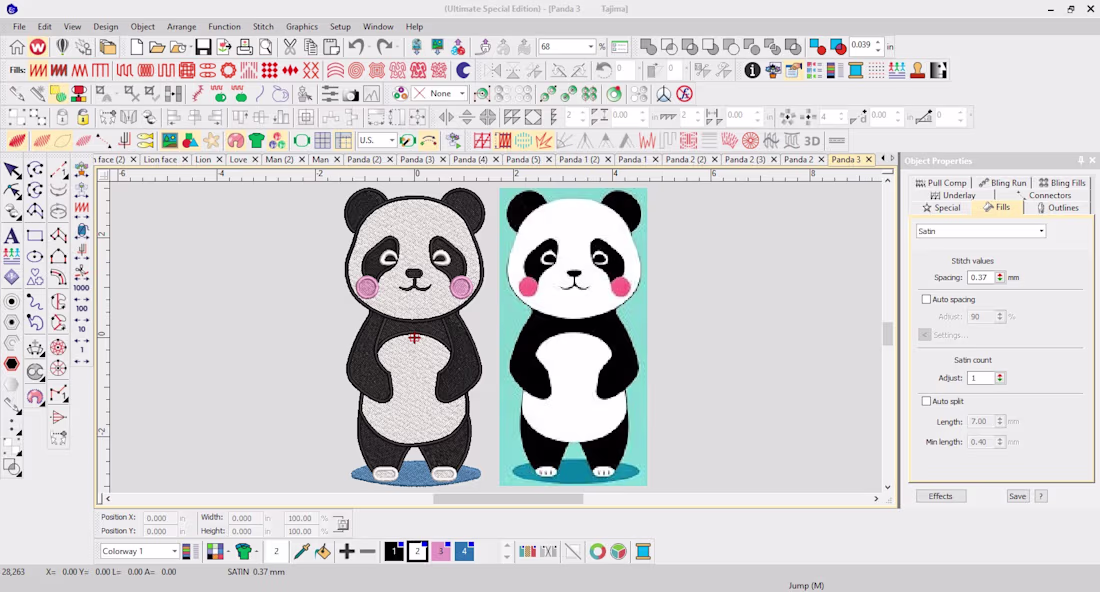1100x592 pixels.
Task: Select pink color swatch 3
Action: (x=441, y=551)
